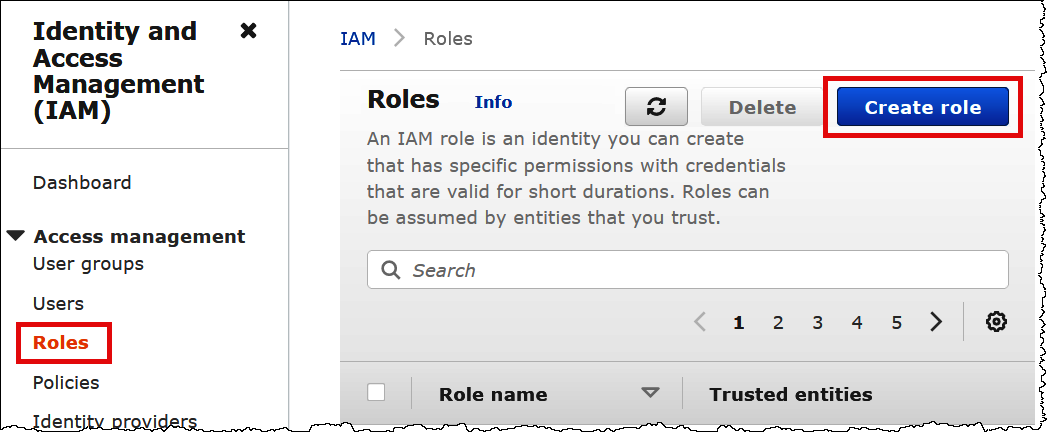1047x432 pixels.
Task: Open Dashboard in the sidebar
Action: 82,183
